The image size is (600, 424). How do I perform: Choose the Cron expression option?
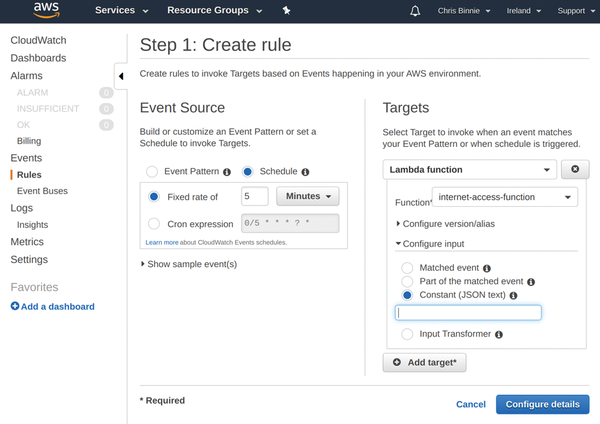[x=154, y=223]
